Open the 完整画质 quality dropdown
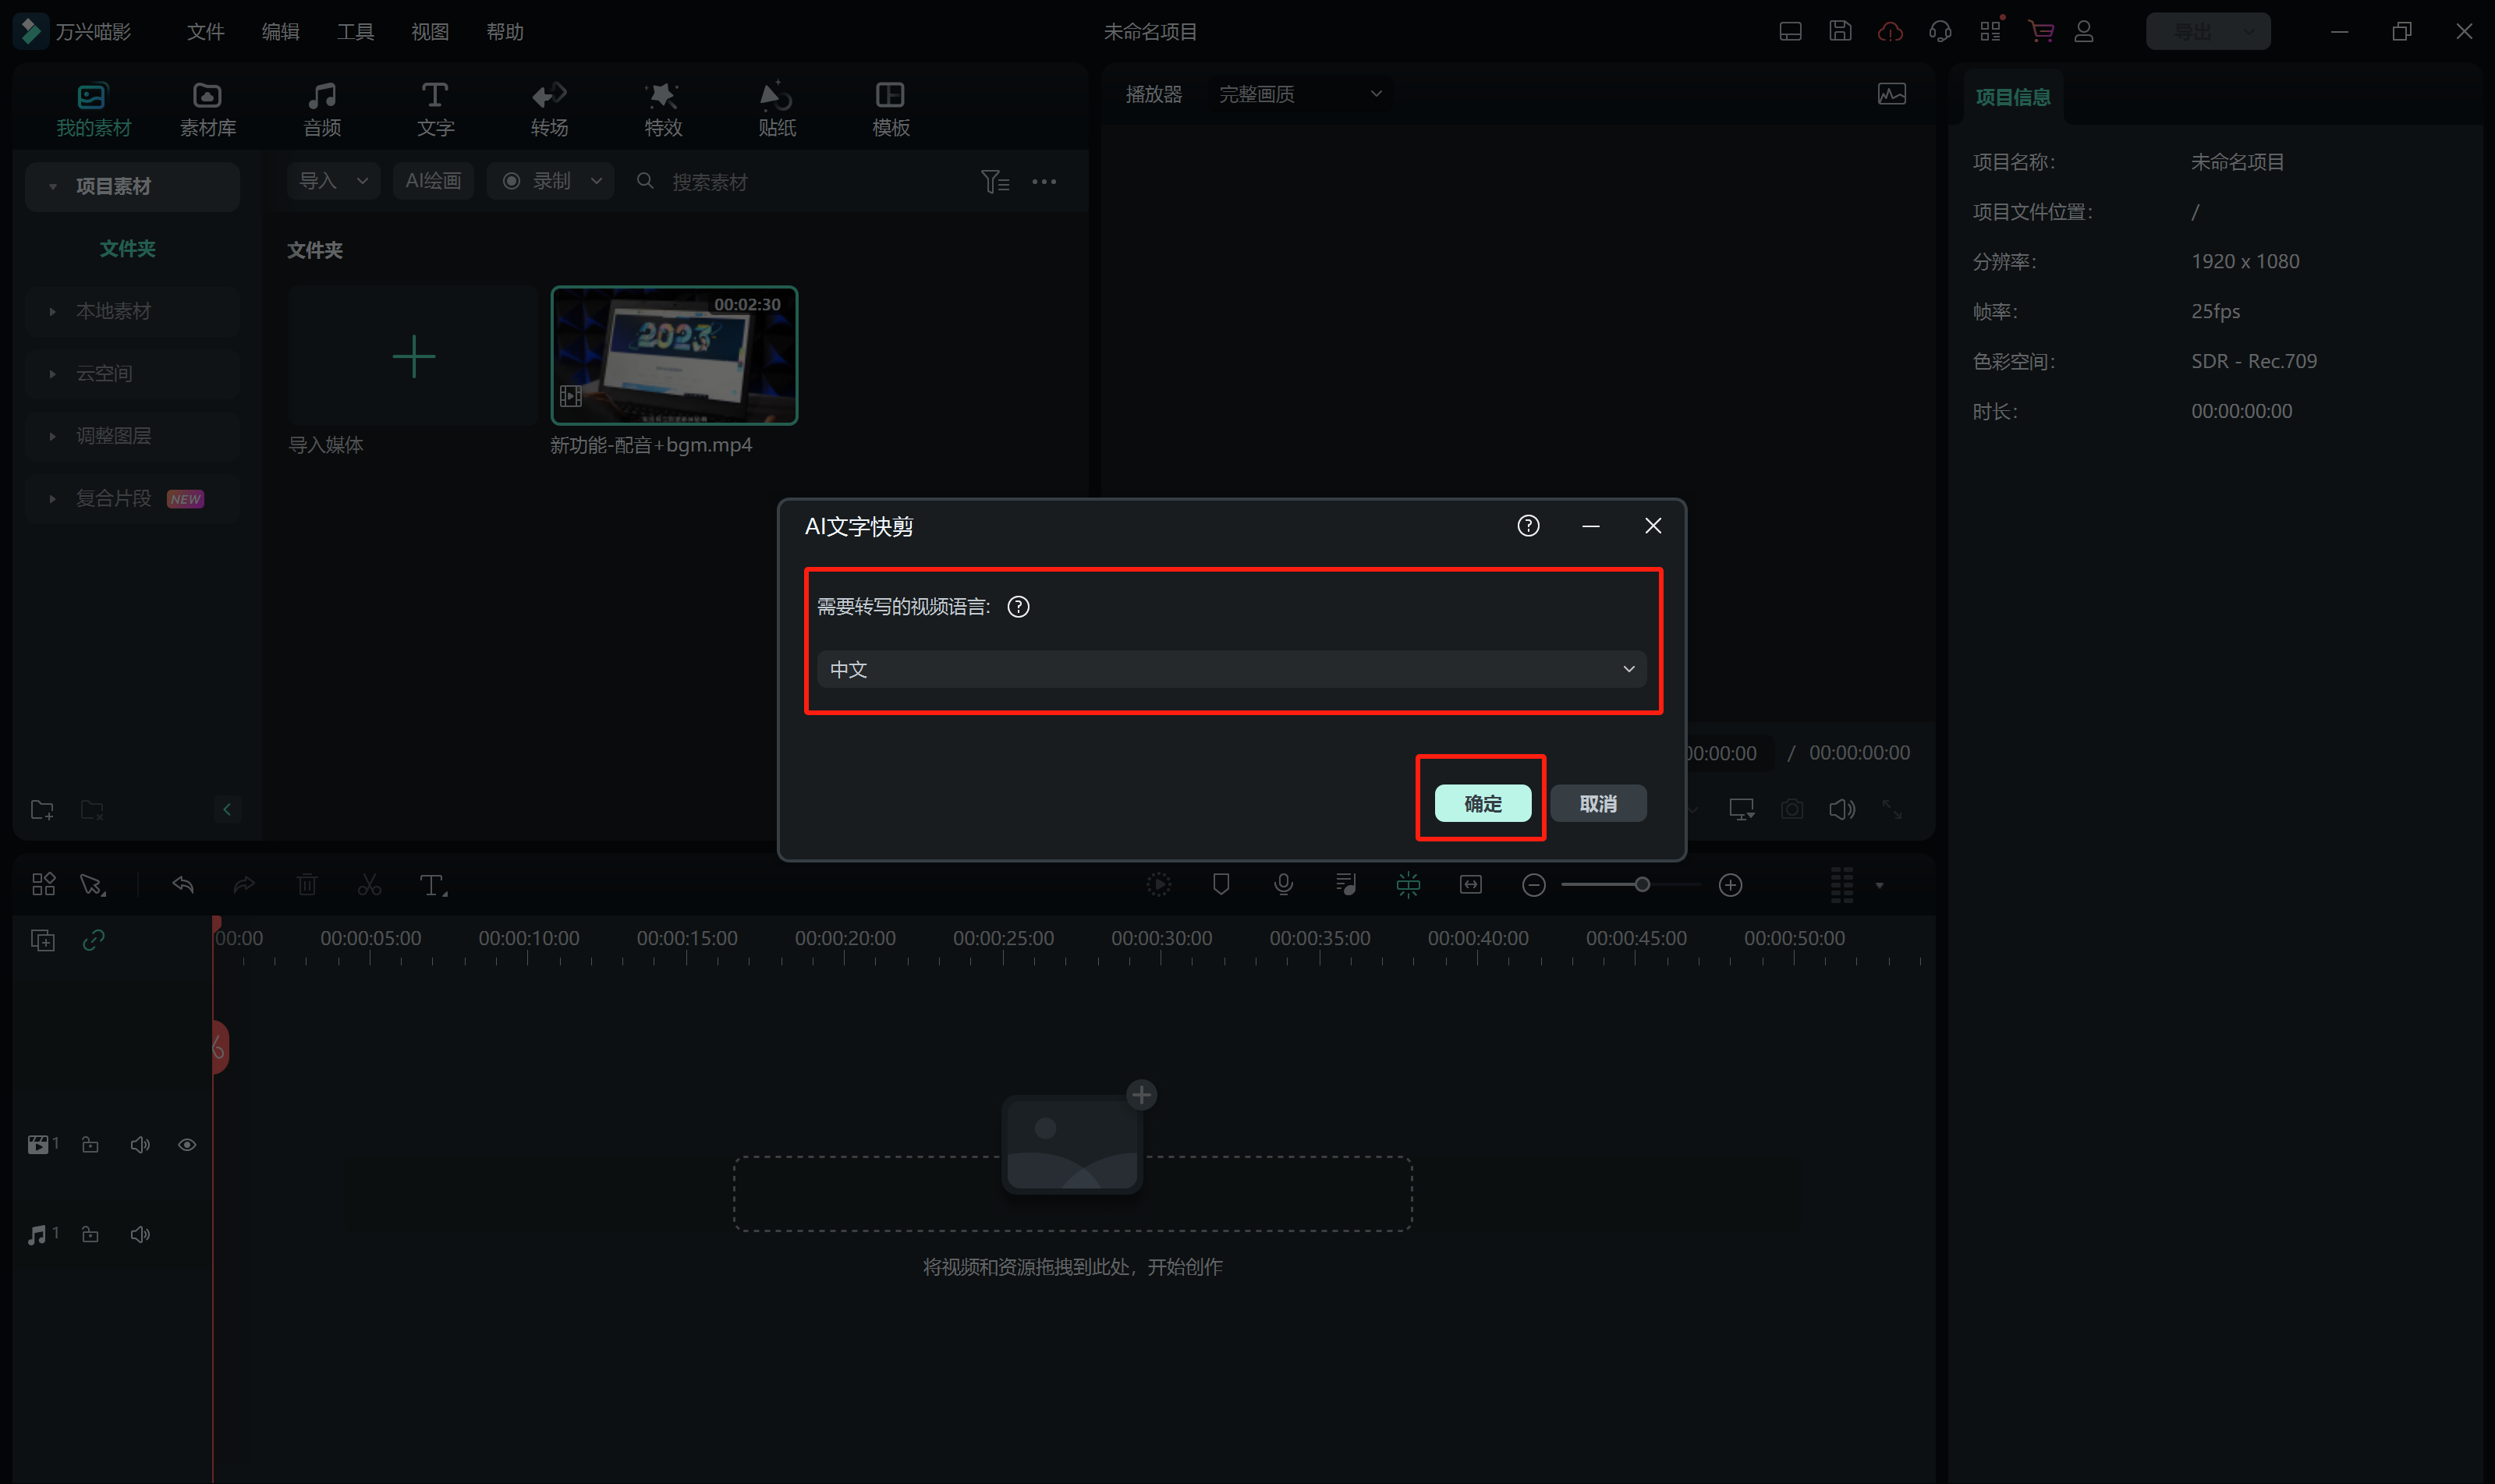This screenshot has height=1484, width=2495. (1299, 94)
